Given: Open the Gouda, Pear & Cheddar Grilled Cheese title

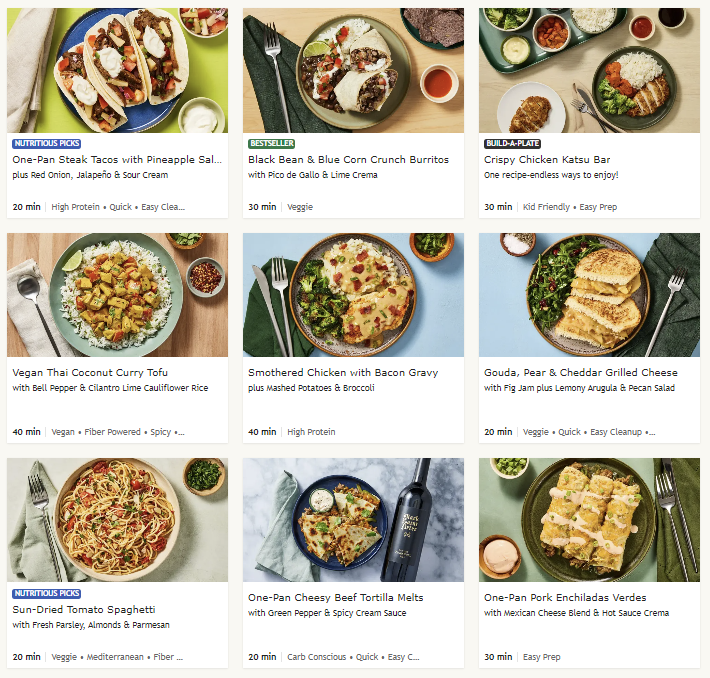Looking at the screenshot, I should point(580,373).
